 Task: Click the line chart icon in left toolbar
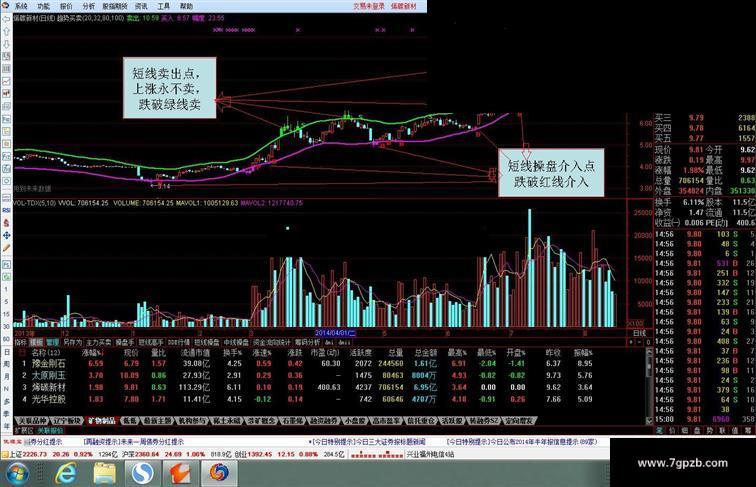(x=6, y=81)
